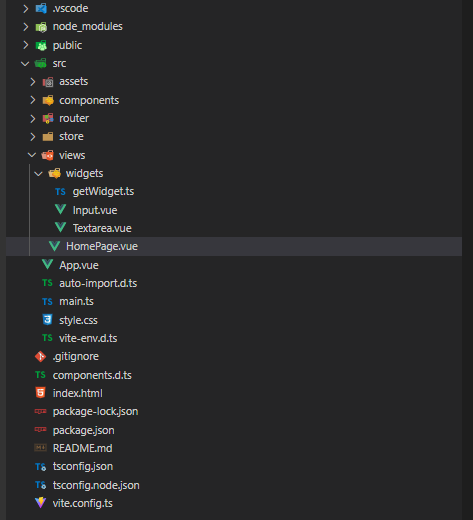Select the router folder name
The width and height of the screenshot is (473, 520).
74,118
